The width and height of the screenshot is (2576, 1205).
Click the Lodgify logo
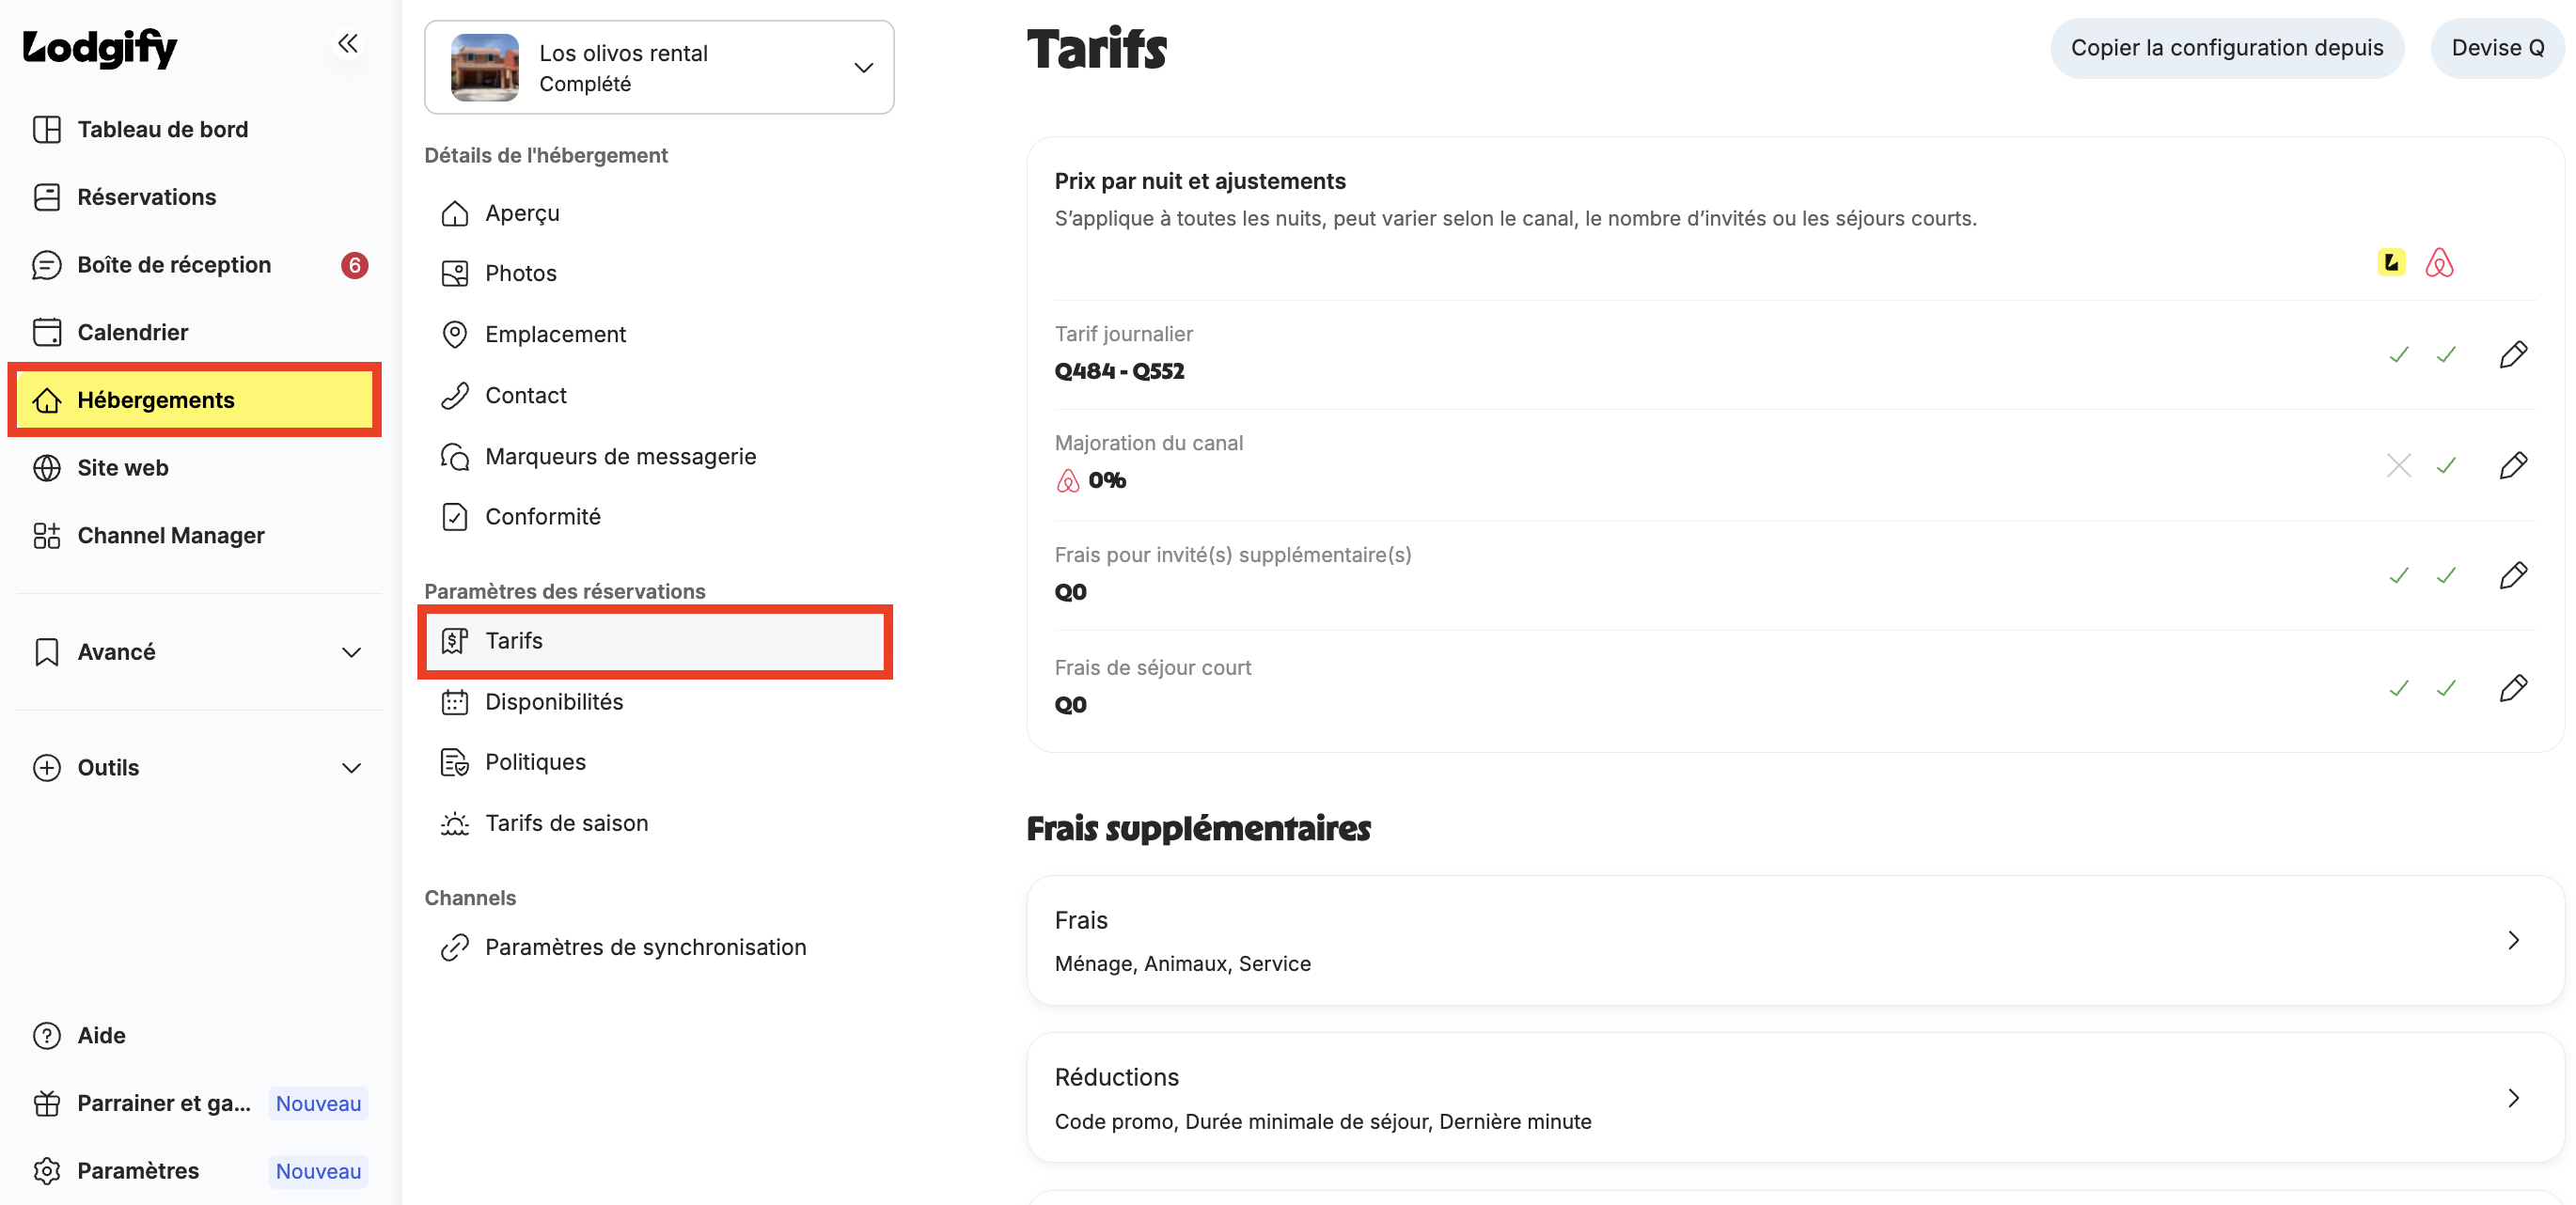99,47
